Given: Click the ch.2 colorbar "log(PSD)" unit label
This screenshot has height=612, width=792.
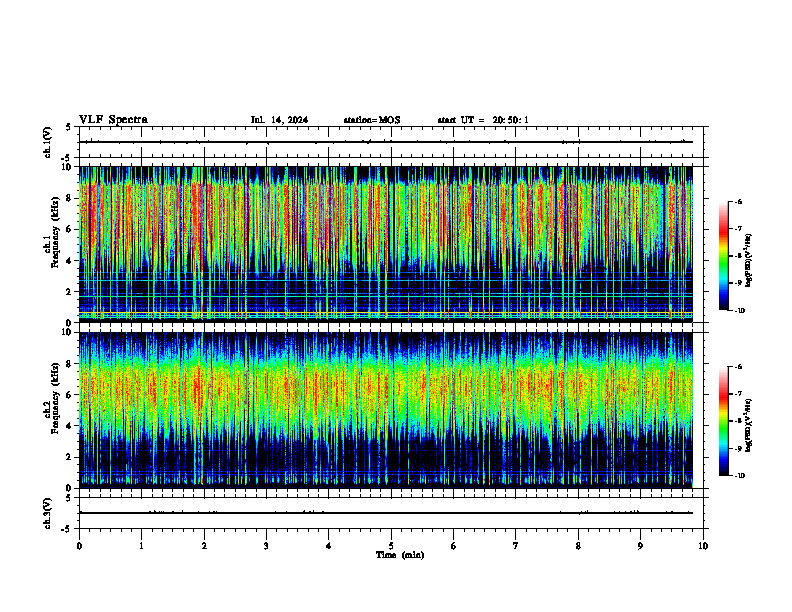Looking at the screenshot, I should tap(749, 425).
